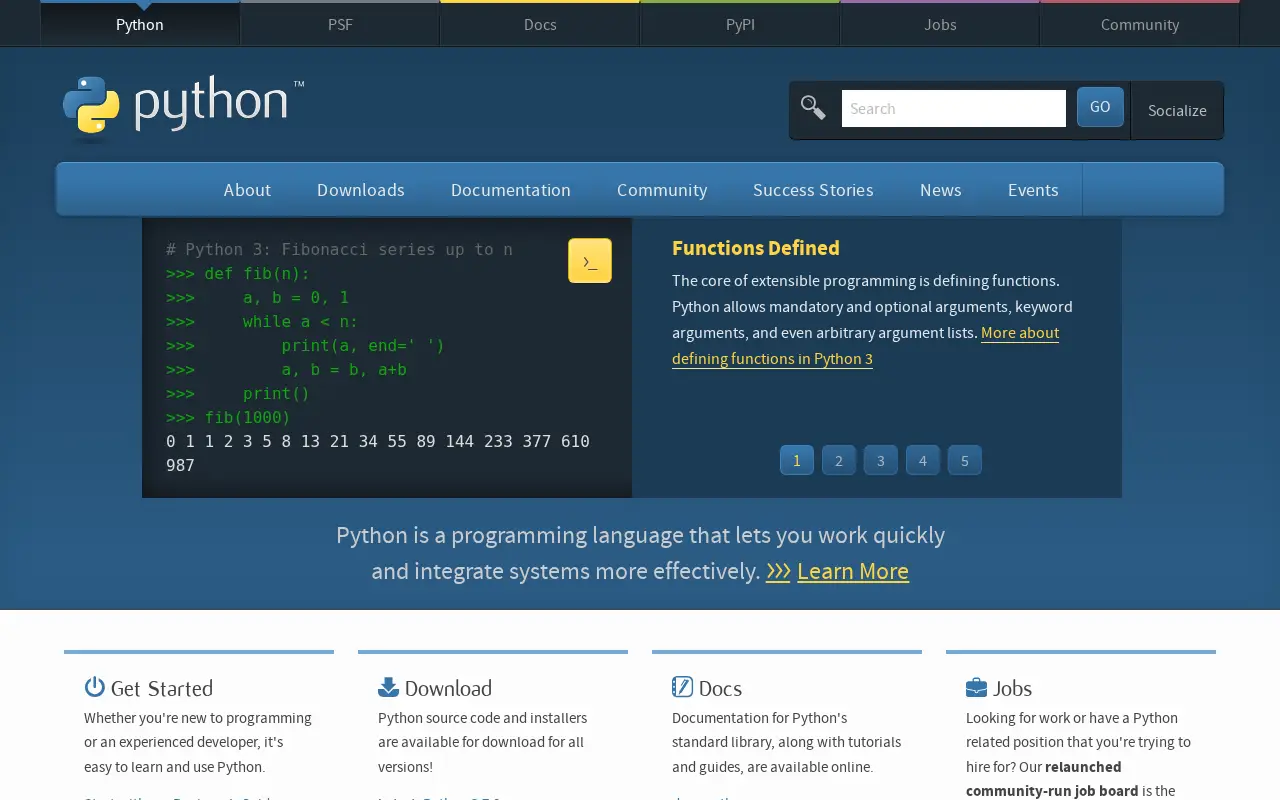Click the Docs notepad icon
The image size is (1280, 800).
pos(682,686)
